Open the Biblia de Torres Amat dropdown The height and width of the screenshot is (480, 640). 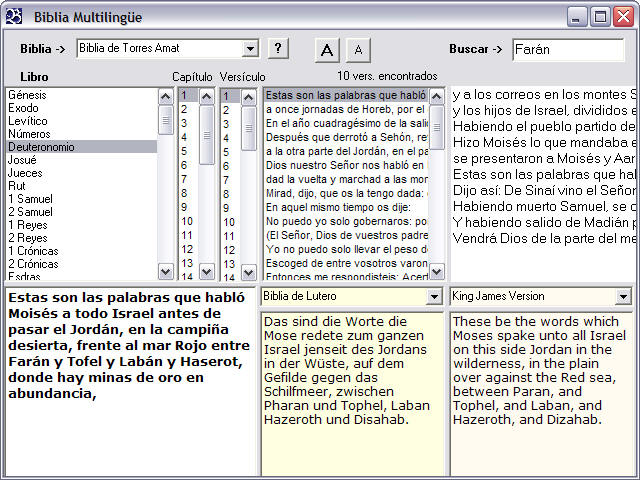click(x=250, y=49)
